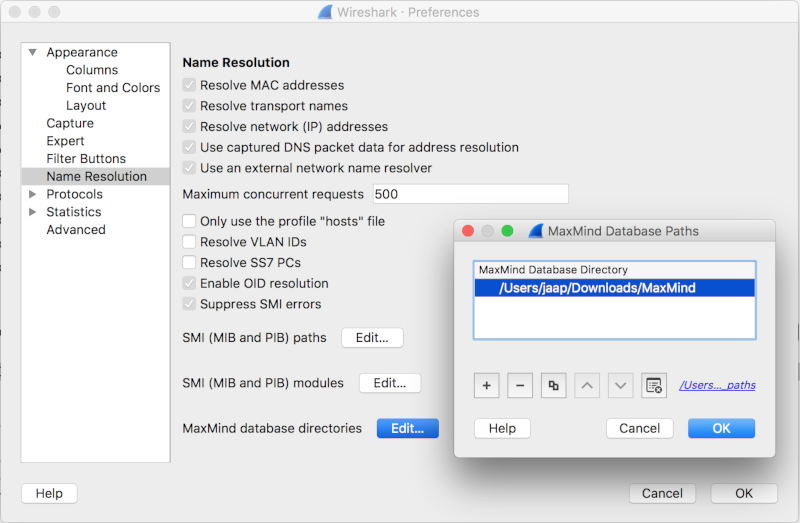Click Help in the Preferences window
This screenshot has width=800, height=523.
tap(49, 493)
